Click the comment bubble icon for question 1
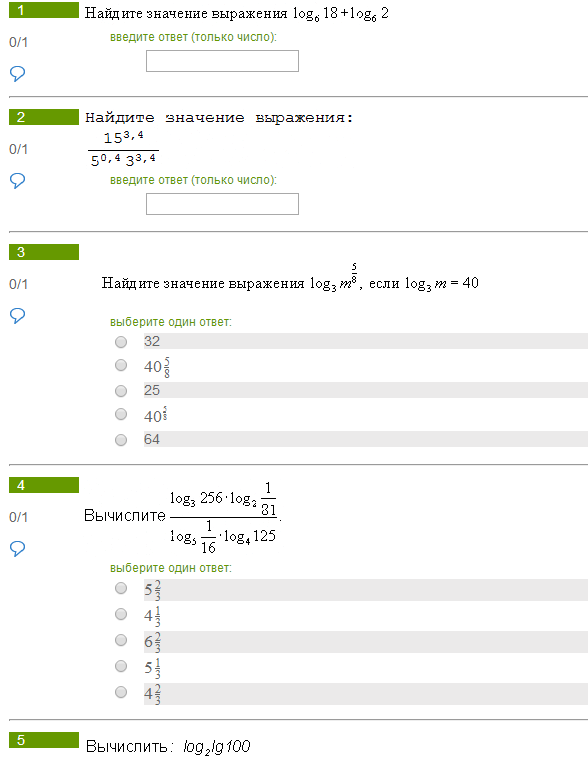 pos(18,73)
